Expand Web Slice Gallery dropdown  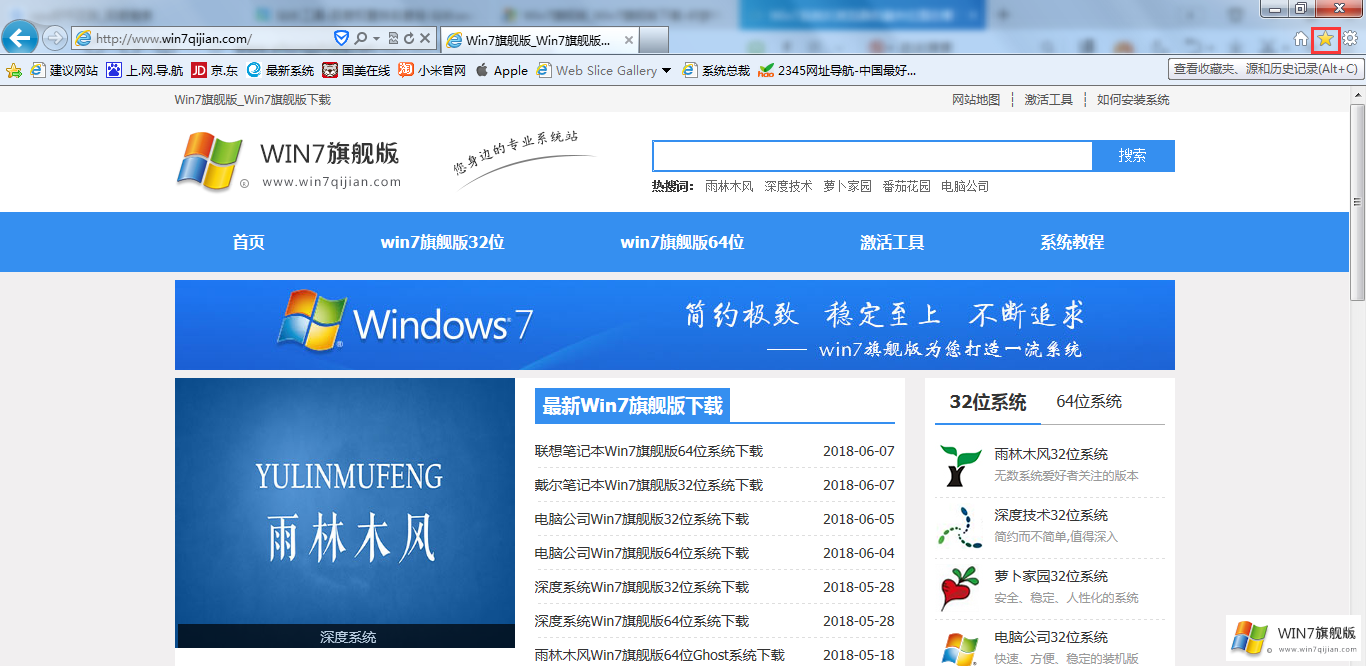[x=667, y=71]
